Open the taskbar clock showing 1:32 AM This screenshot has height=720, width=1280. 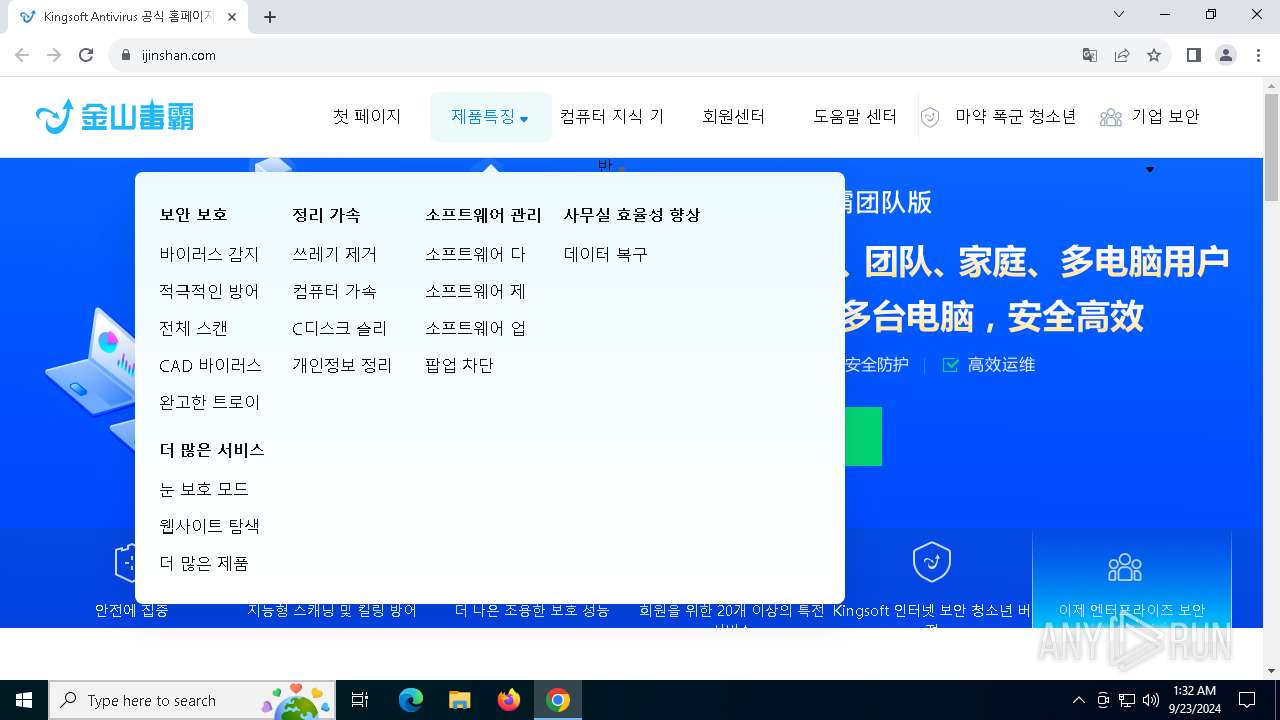(1193, 700)
